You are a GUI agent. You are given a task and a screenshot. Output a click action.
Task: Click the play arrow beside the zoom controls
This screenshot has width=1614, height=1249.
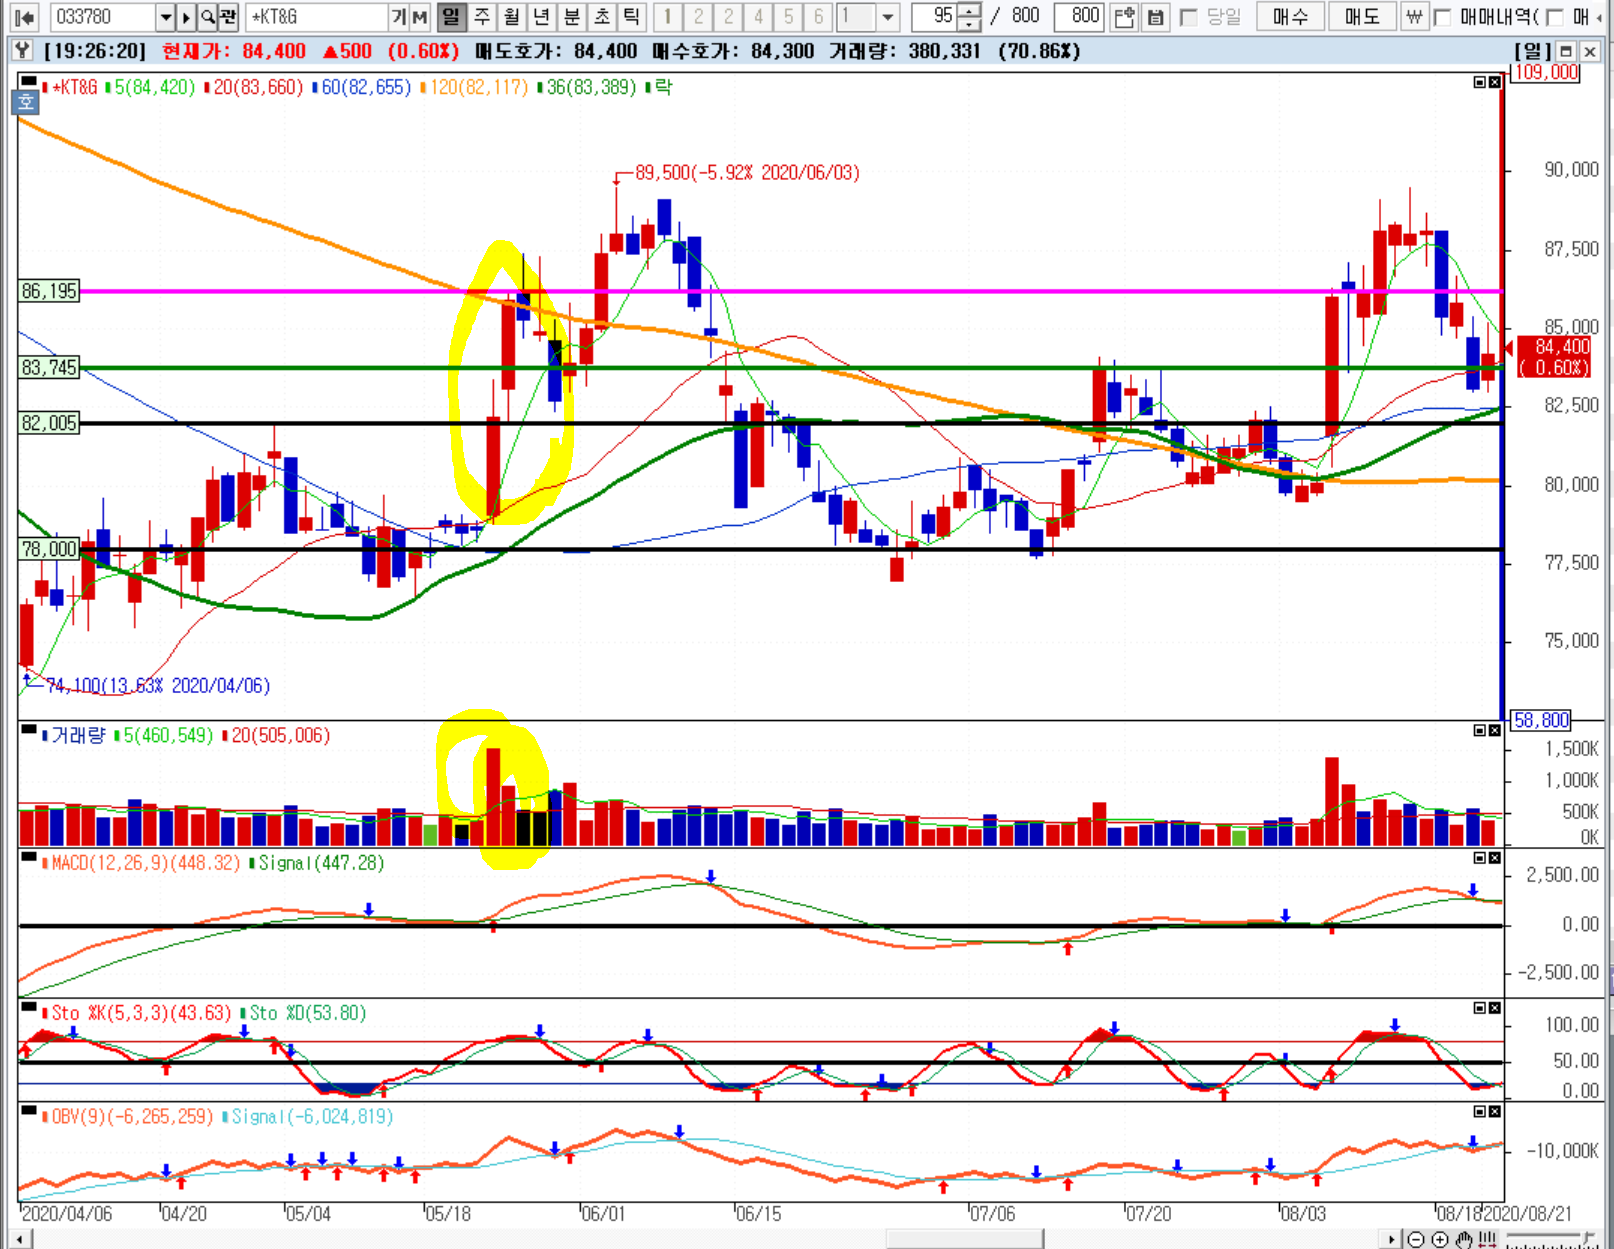point(1392,1240)
